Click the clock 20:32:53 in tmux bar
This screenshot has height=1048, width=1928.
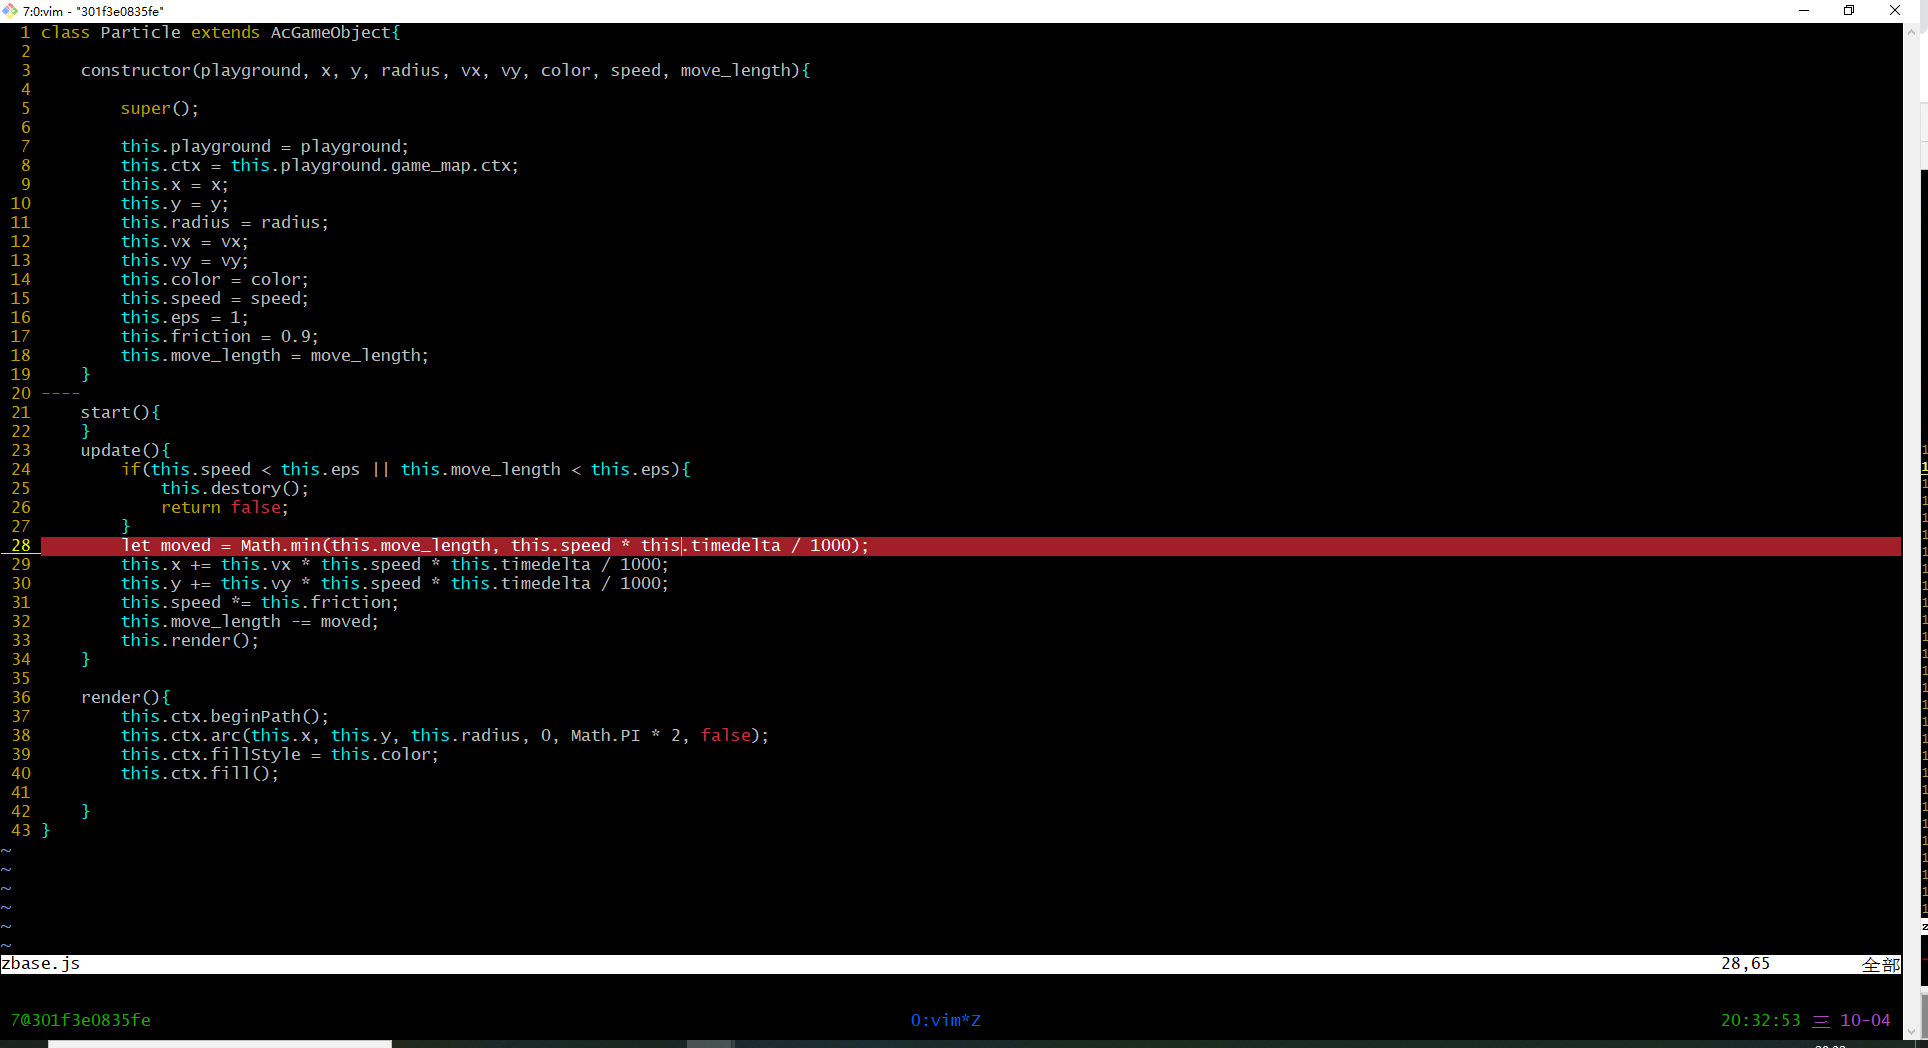point(1760,1020)
